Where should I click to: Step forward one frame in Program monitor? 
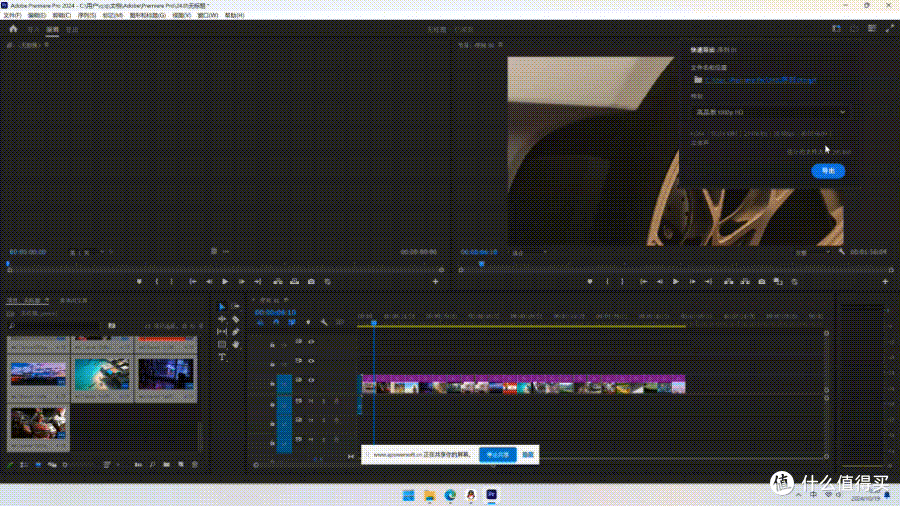tap(692, 282)
